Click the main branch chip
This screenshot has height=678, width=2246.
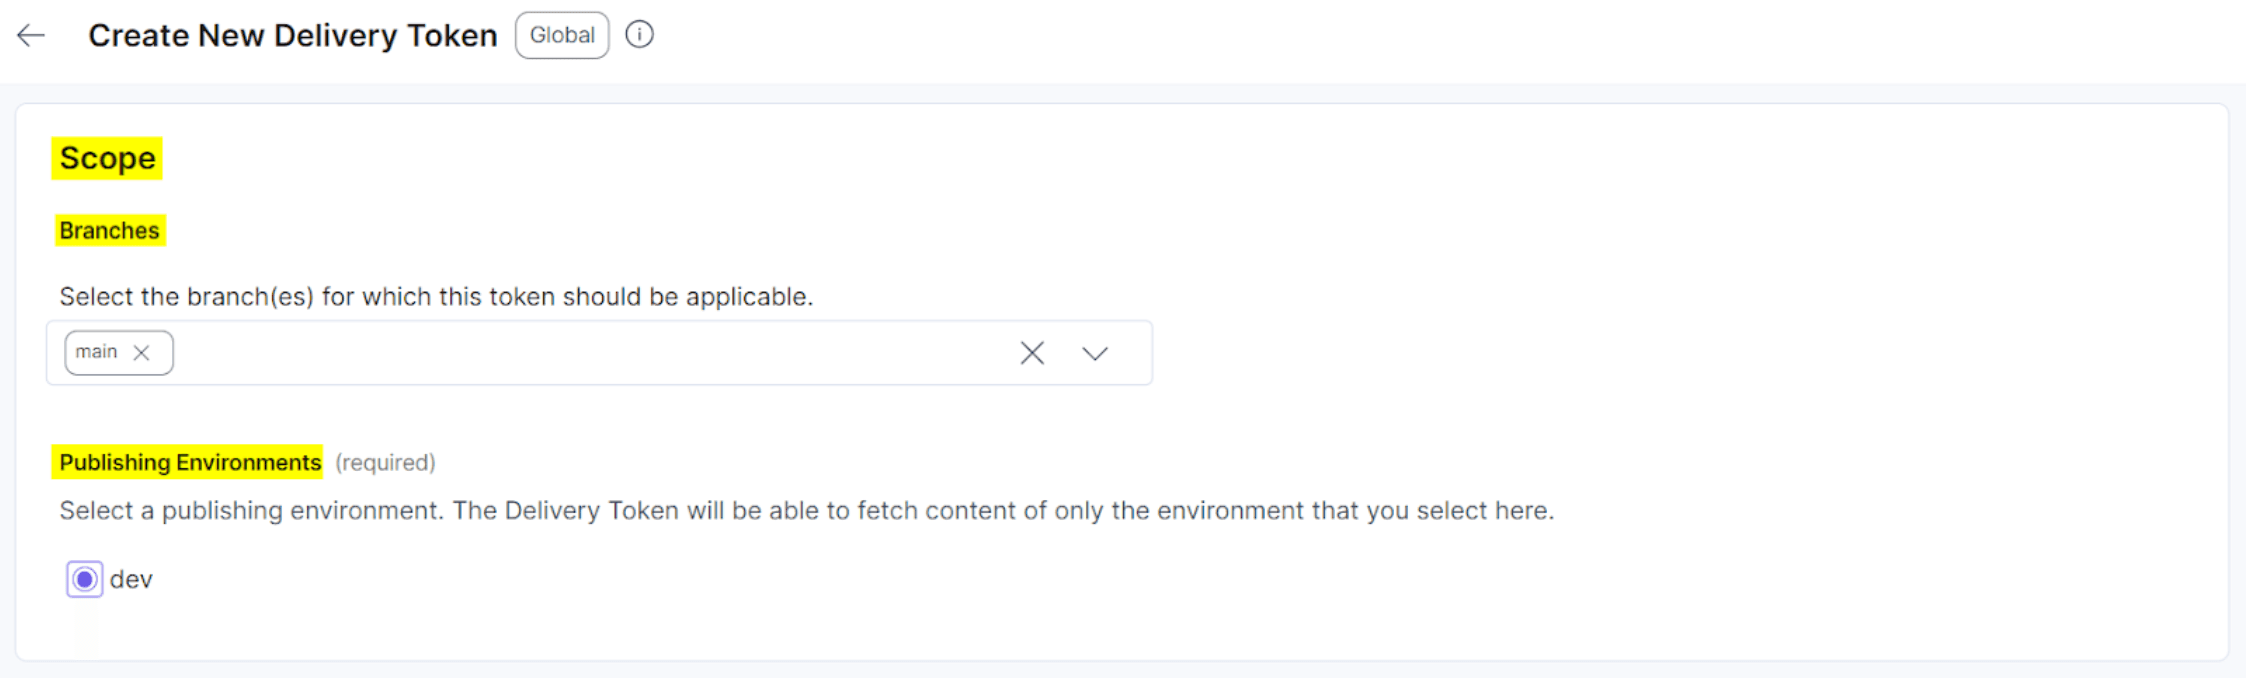tap(97, 352)
